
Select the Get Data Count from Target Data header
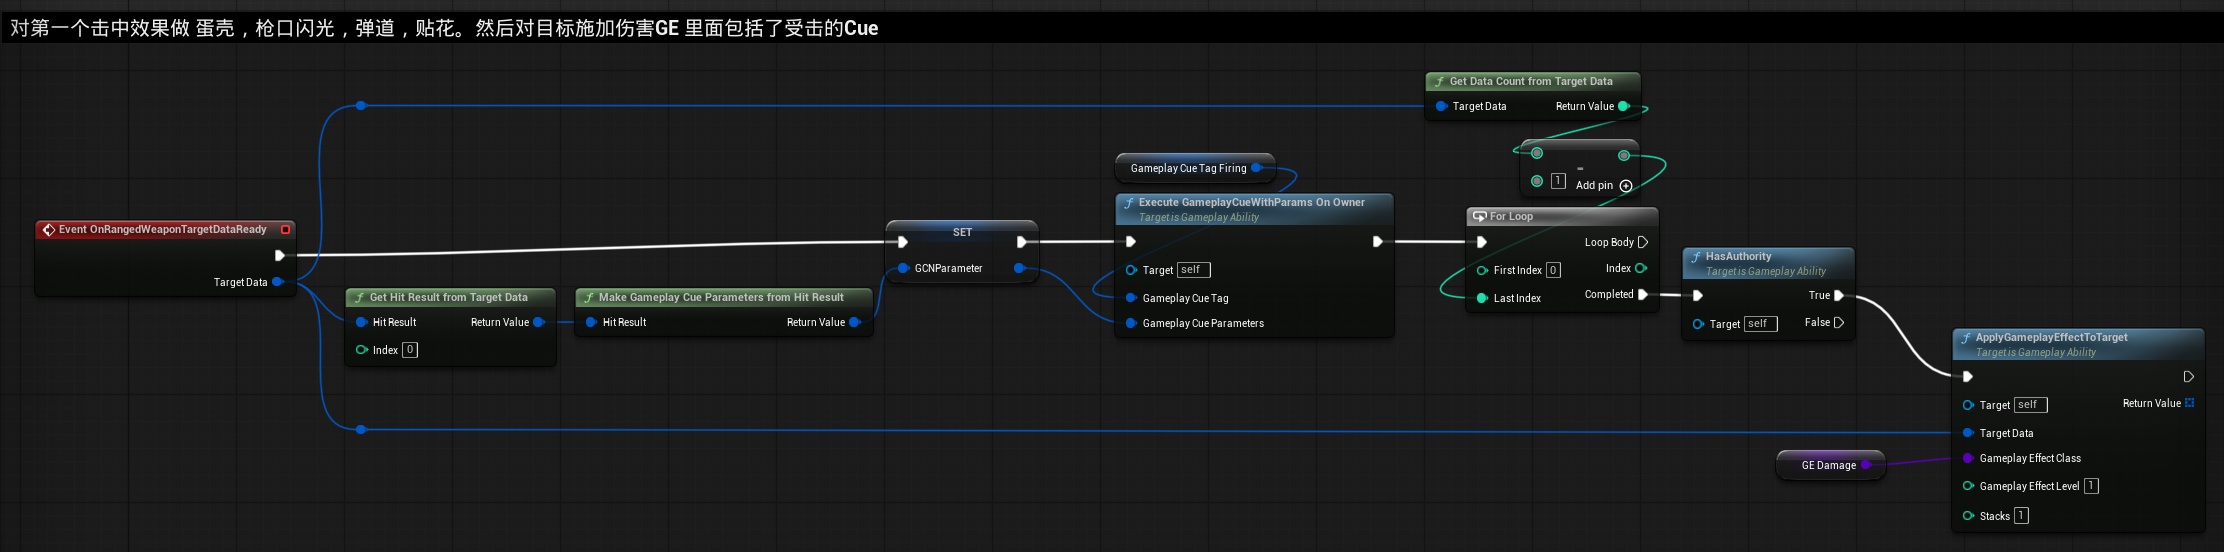pyautogui.click(x=1530, y=81)
